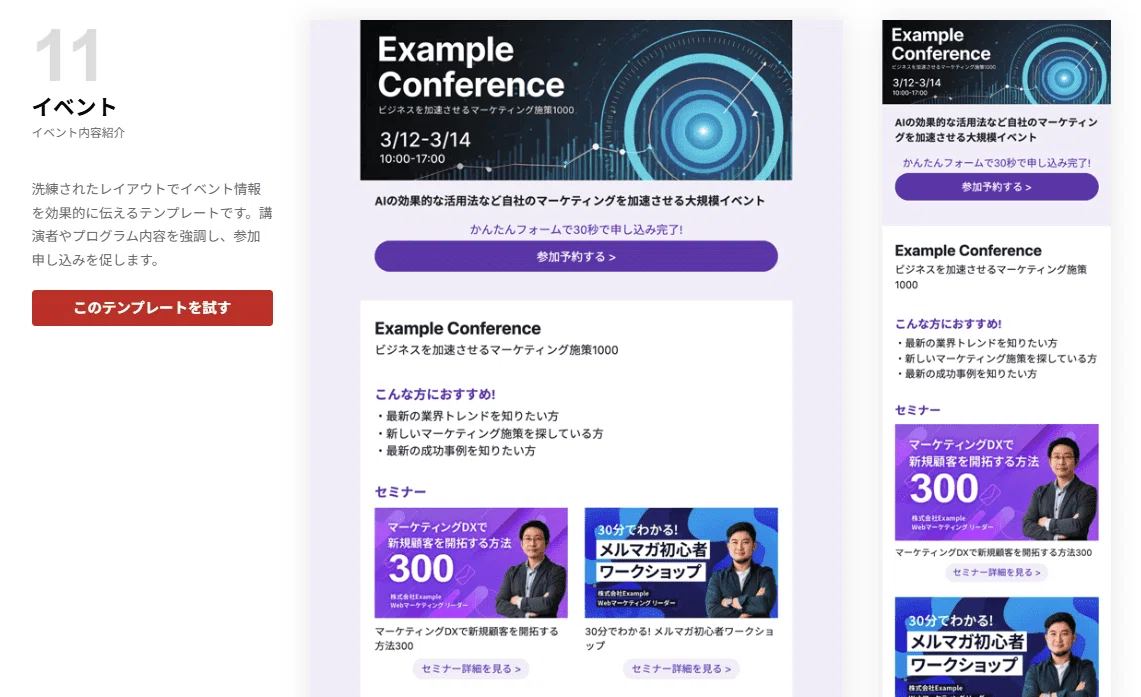
Task: Select メルマガ初心者ワークショップ image in mobile preview
Action: pyautogui.click(x=996, y=647)
